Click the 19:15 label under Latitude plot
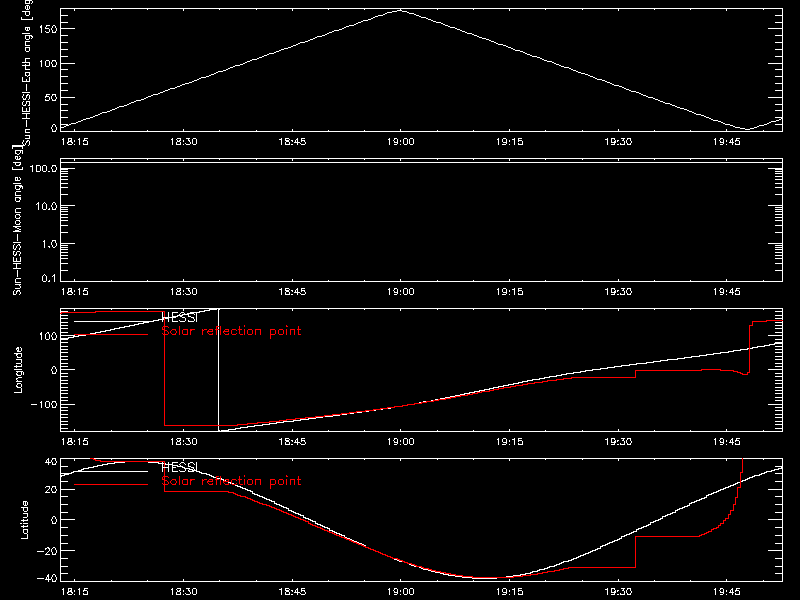 tap(509, 591)
